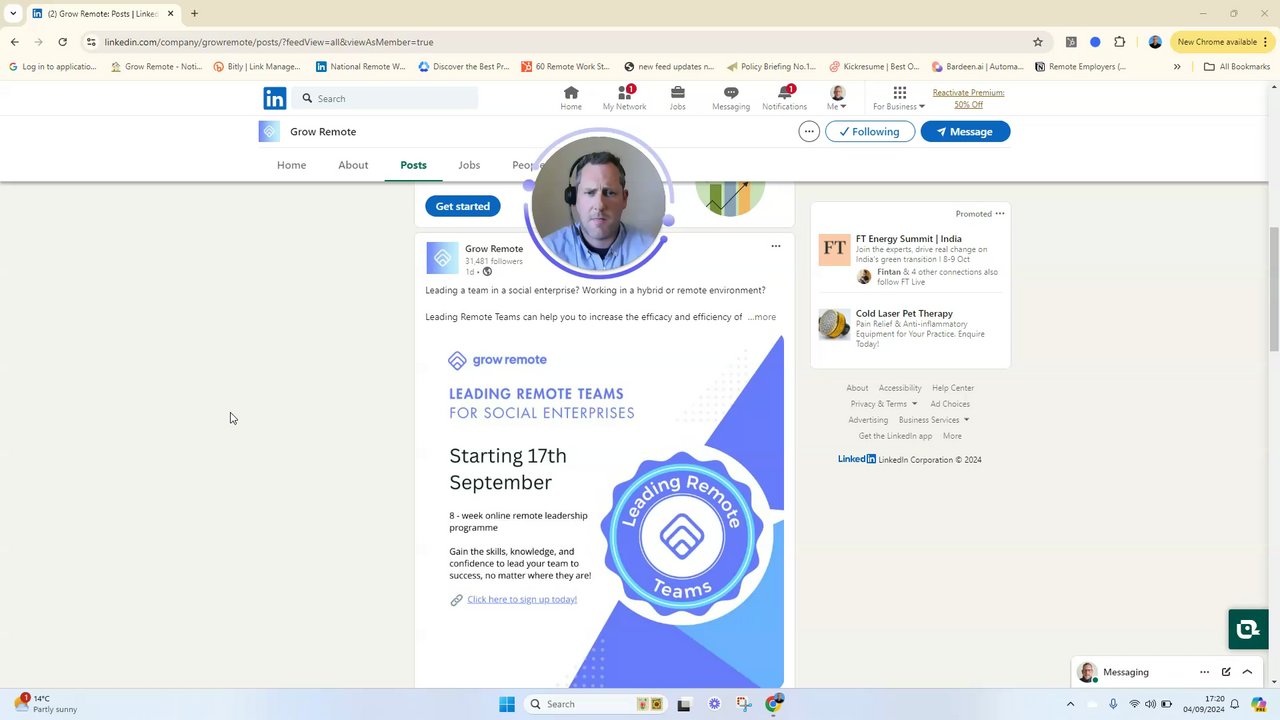Toggle the Following button
Image resolution: width=1280 pixels, height=720 pixels.
[870, 131]
